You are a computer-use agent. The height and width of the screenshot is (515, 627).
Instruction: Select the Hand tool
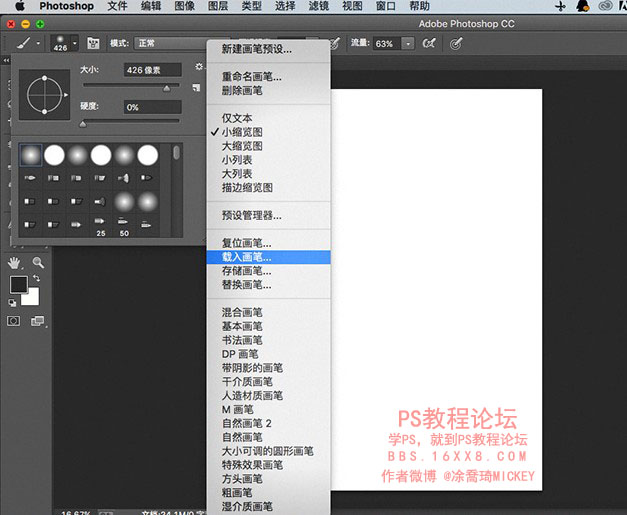[14, 263]
